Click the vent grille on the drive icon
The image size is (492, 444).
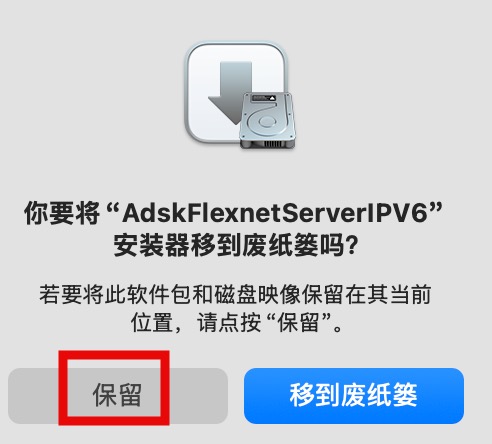click(x=273, y=144)
